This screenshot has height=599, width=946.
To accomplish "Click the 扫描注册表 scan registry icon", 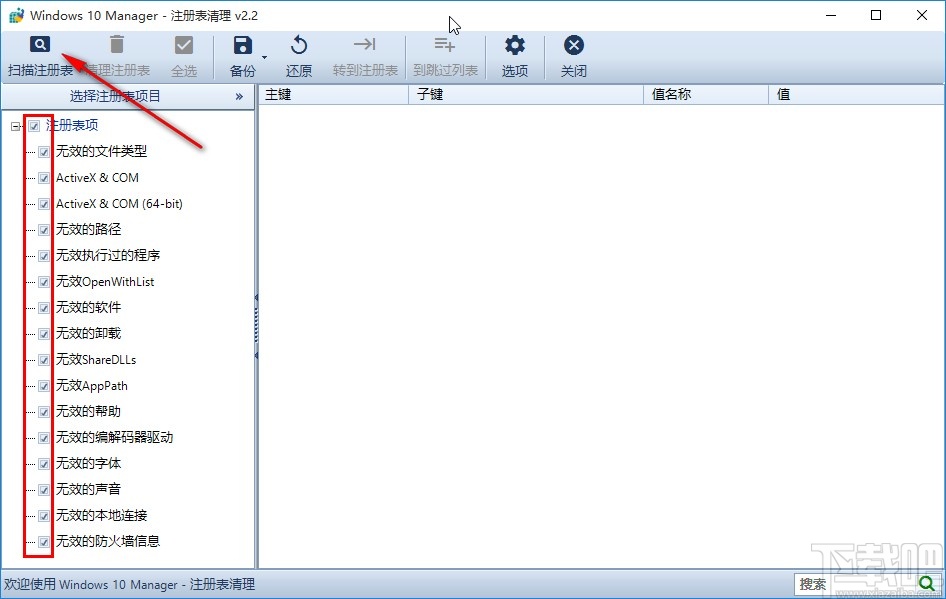I will [x=40, y=45].
